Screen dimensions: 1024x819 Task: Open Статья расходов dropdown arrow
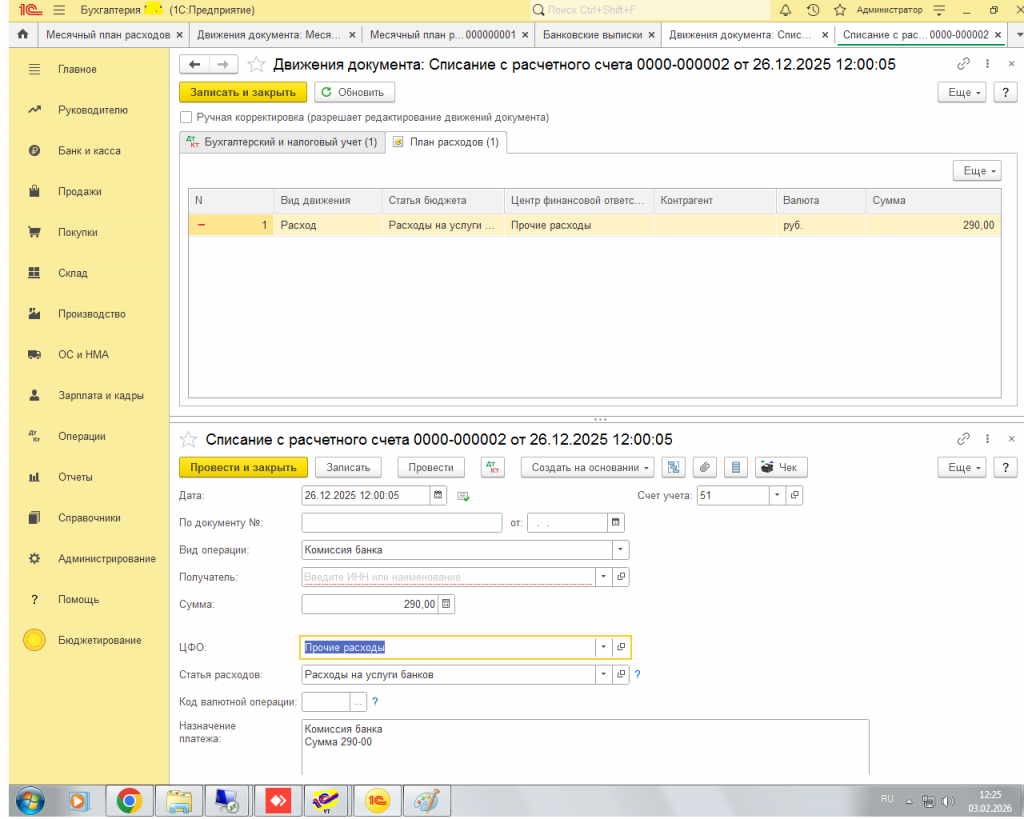click(603, 674)
